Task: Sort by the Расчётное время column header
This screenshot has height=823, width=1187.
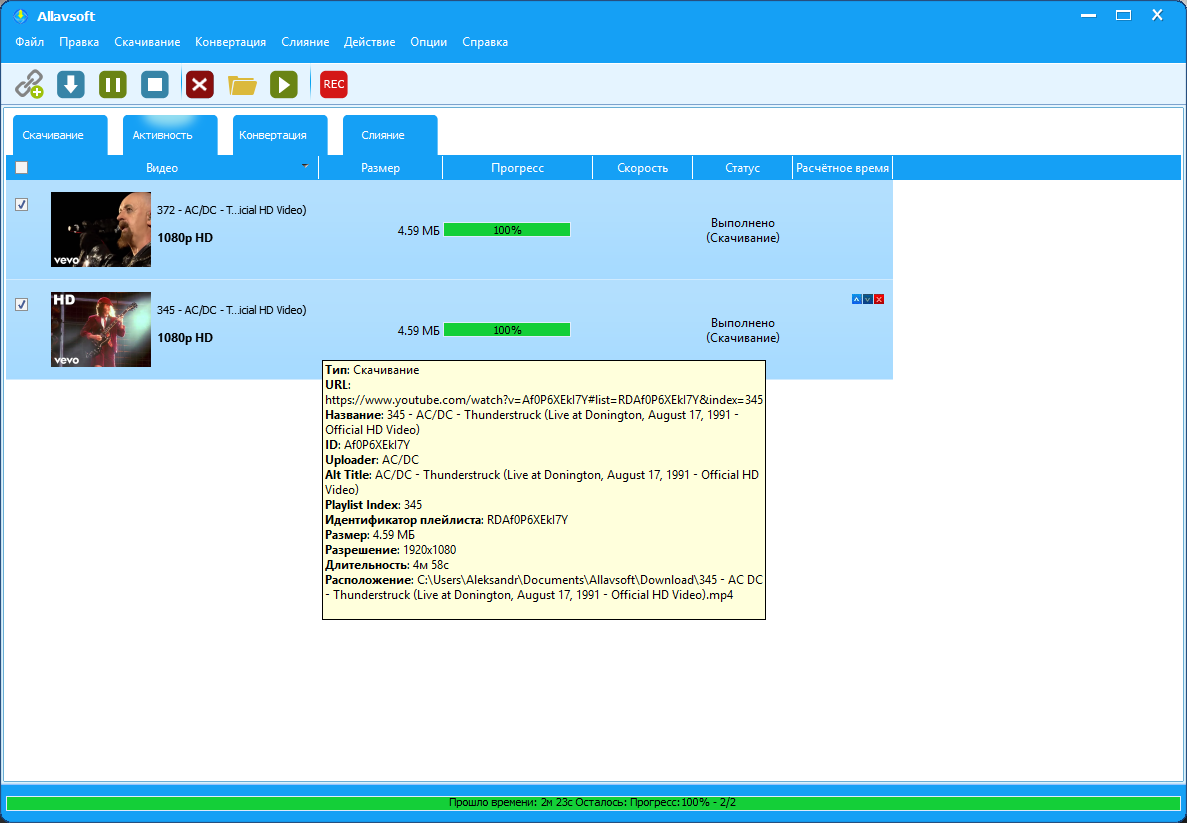Action: click(843, 167)
